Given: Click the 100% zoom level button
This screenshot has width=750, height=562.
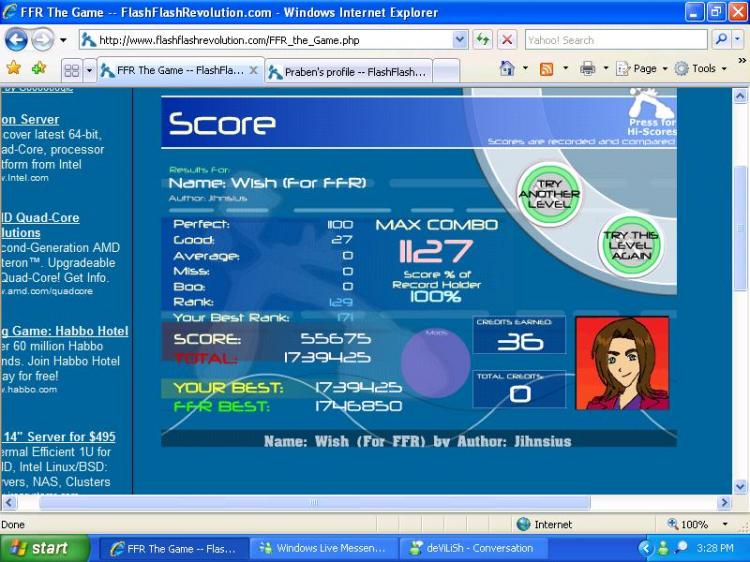Looking at the screenshot, I should click(x=688, y=524).
